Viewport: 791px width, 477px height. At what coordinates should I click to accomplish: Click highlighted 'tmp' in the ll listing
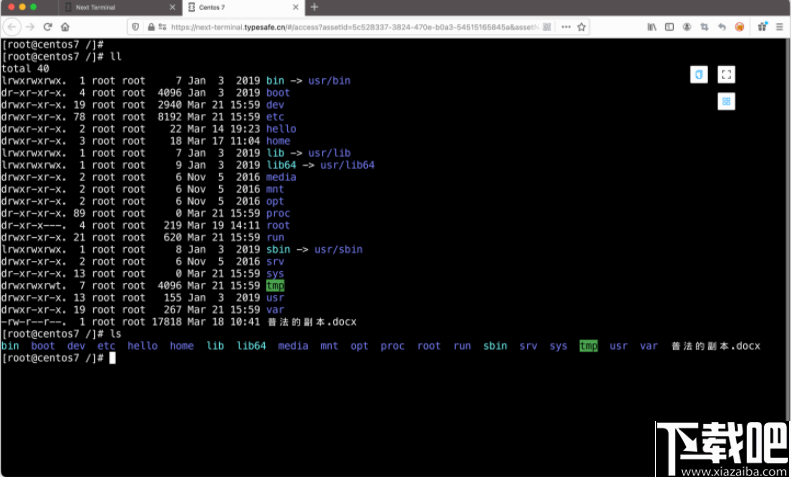pos(275,286)
